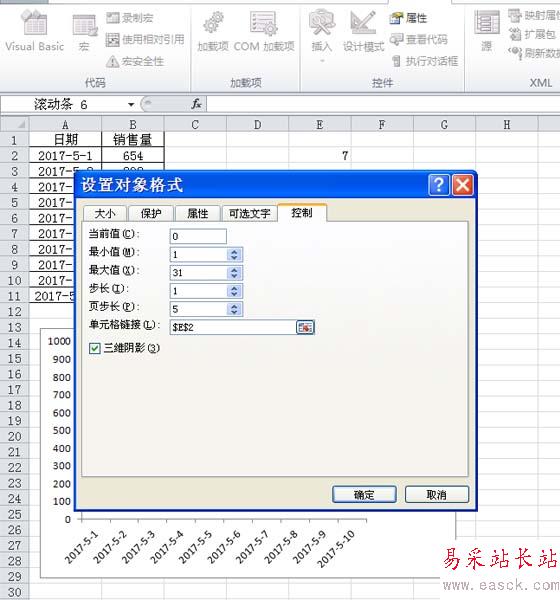Click the 步长 spinner arrows
The height and width of the screenshot is (600, 560).
pos(234,291)
